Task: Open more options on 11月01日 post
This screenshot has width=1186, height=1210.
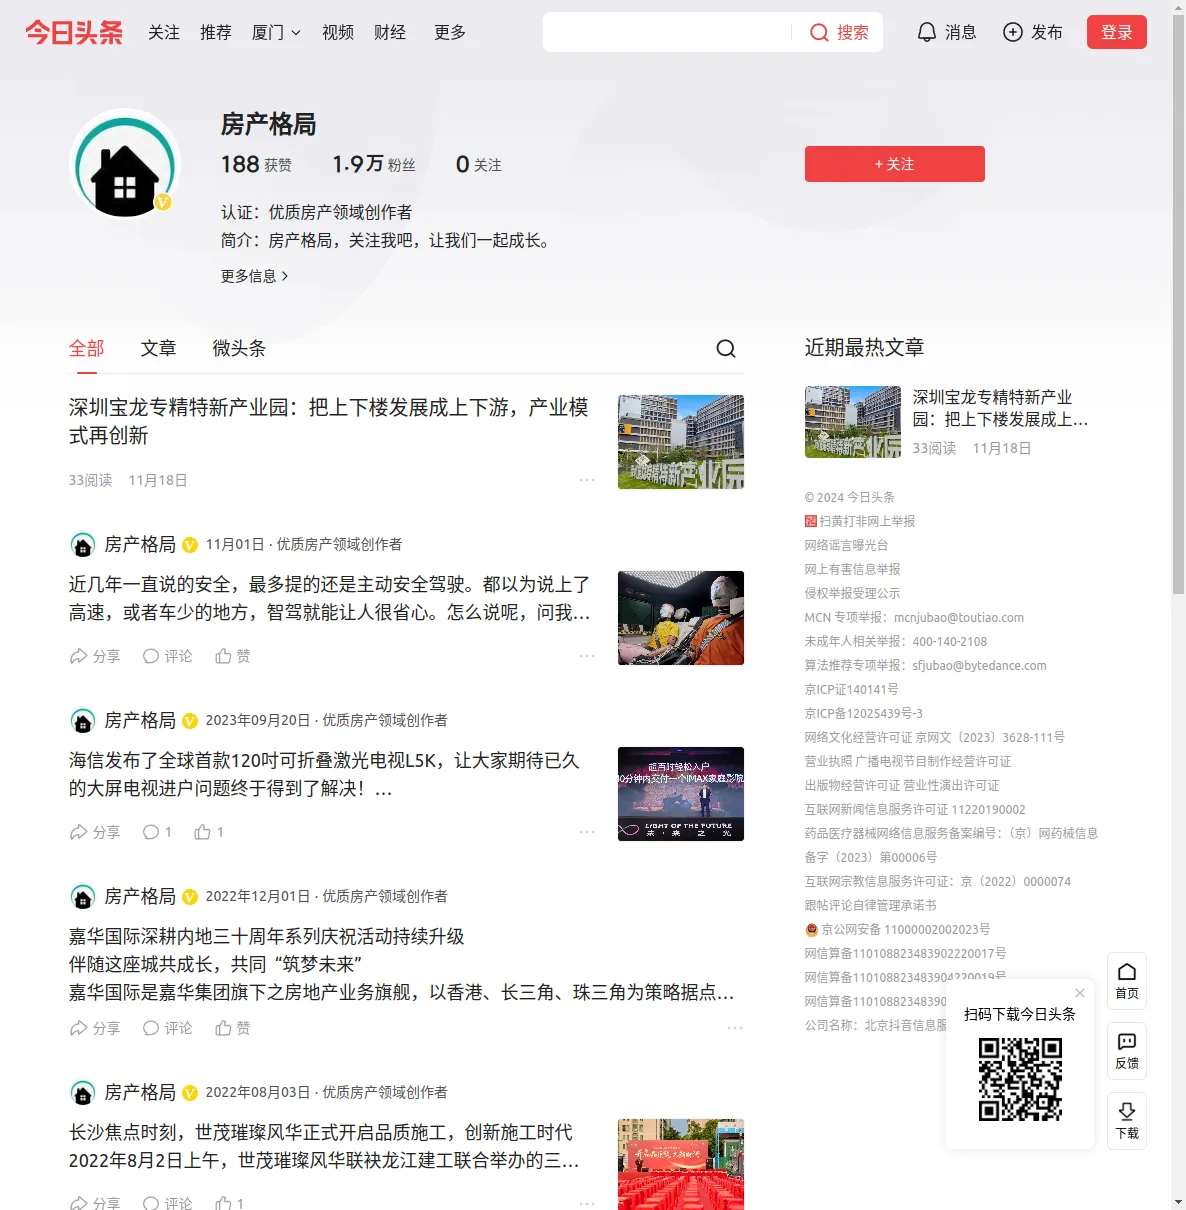Action: 587,656
